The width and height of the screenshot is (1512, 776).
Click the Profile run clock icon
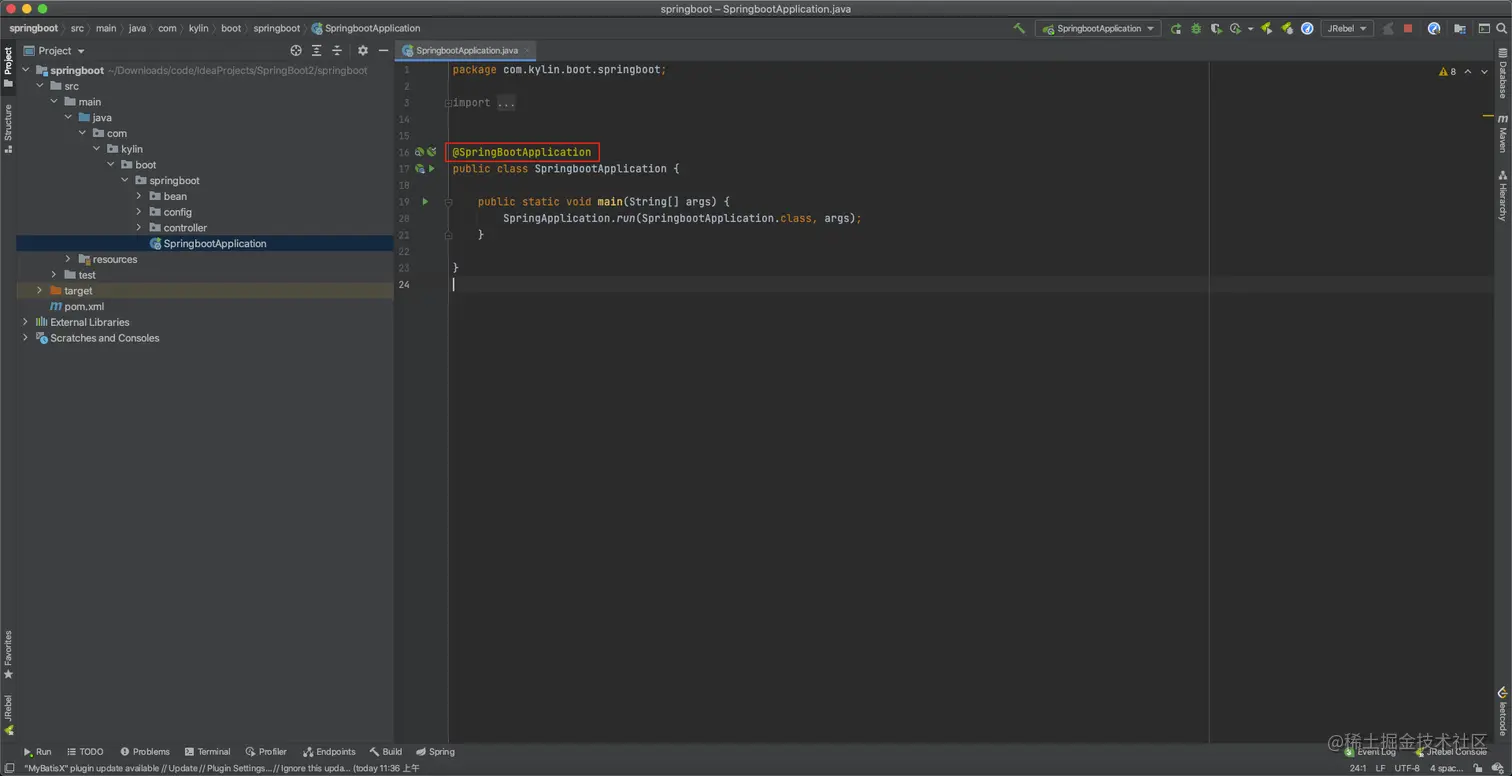1236,28
